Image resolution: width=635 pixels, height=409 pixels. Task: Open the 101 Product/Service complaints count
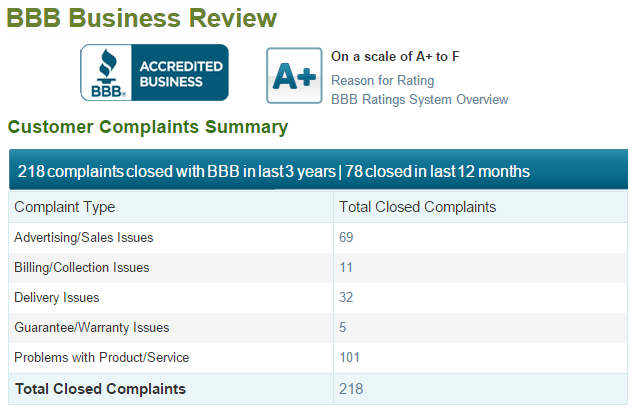tap(349, 357)
